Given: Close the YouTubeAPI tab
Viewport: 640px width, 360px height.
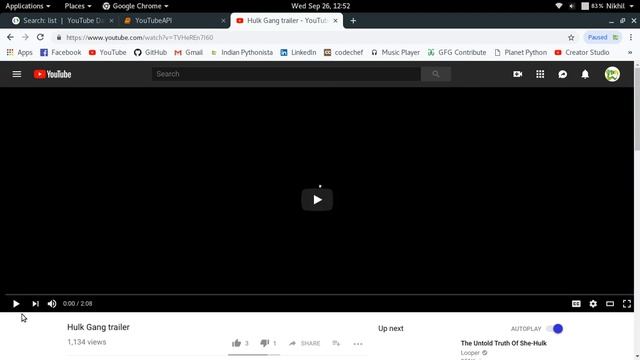Looking at the screenshot, I should (x=223, y=20).
